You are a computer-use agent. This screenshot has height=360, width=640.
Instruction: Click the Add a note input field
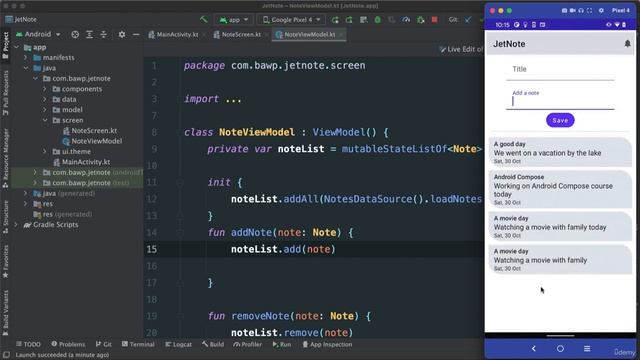[x=560, y=99]
